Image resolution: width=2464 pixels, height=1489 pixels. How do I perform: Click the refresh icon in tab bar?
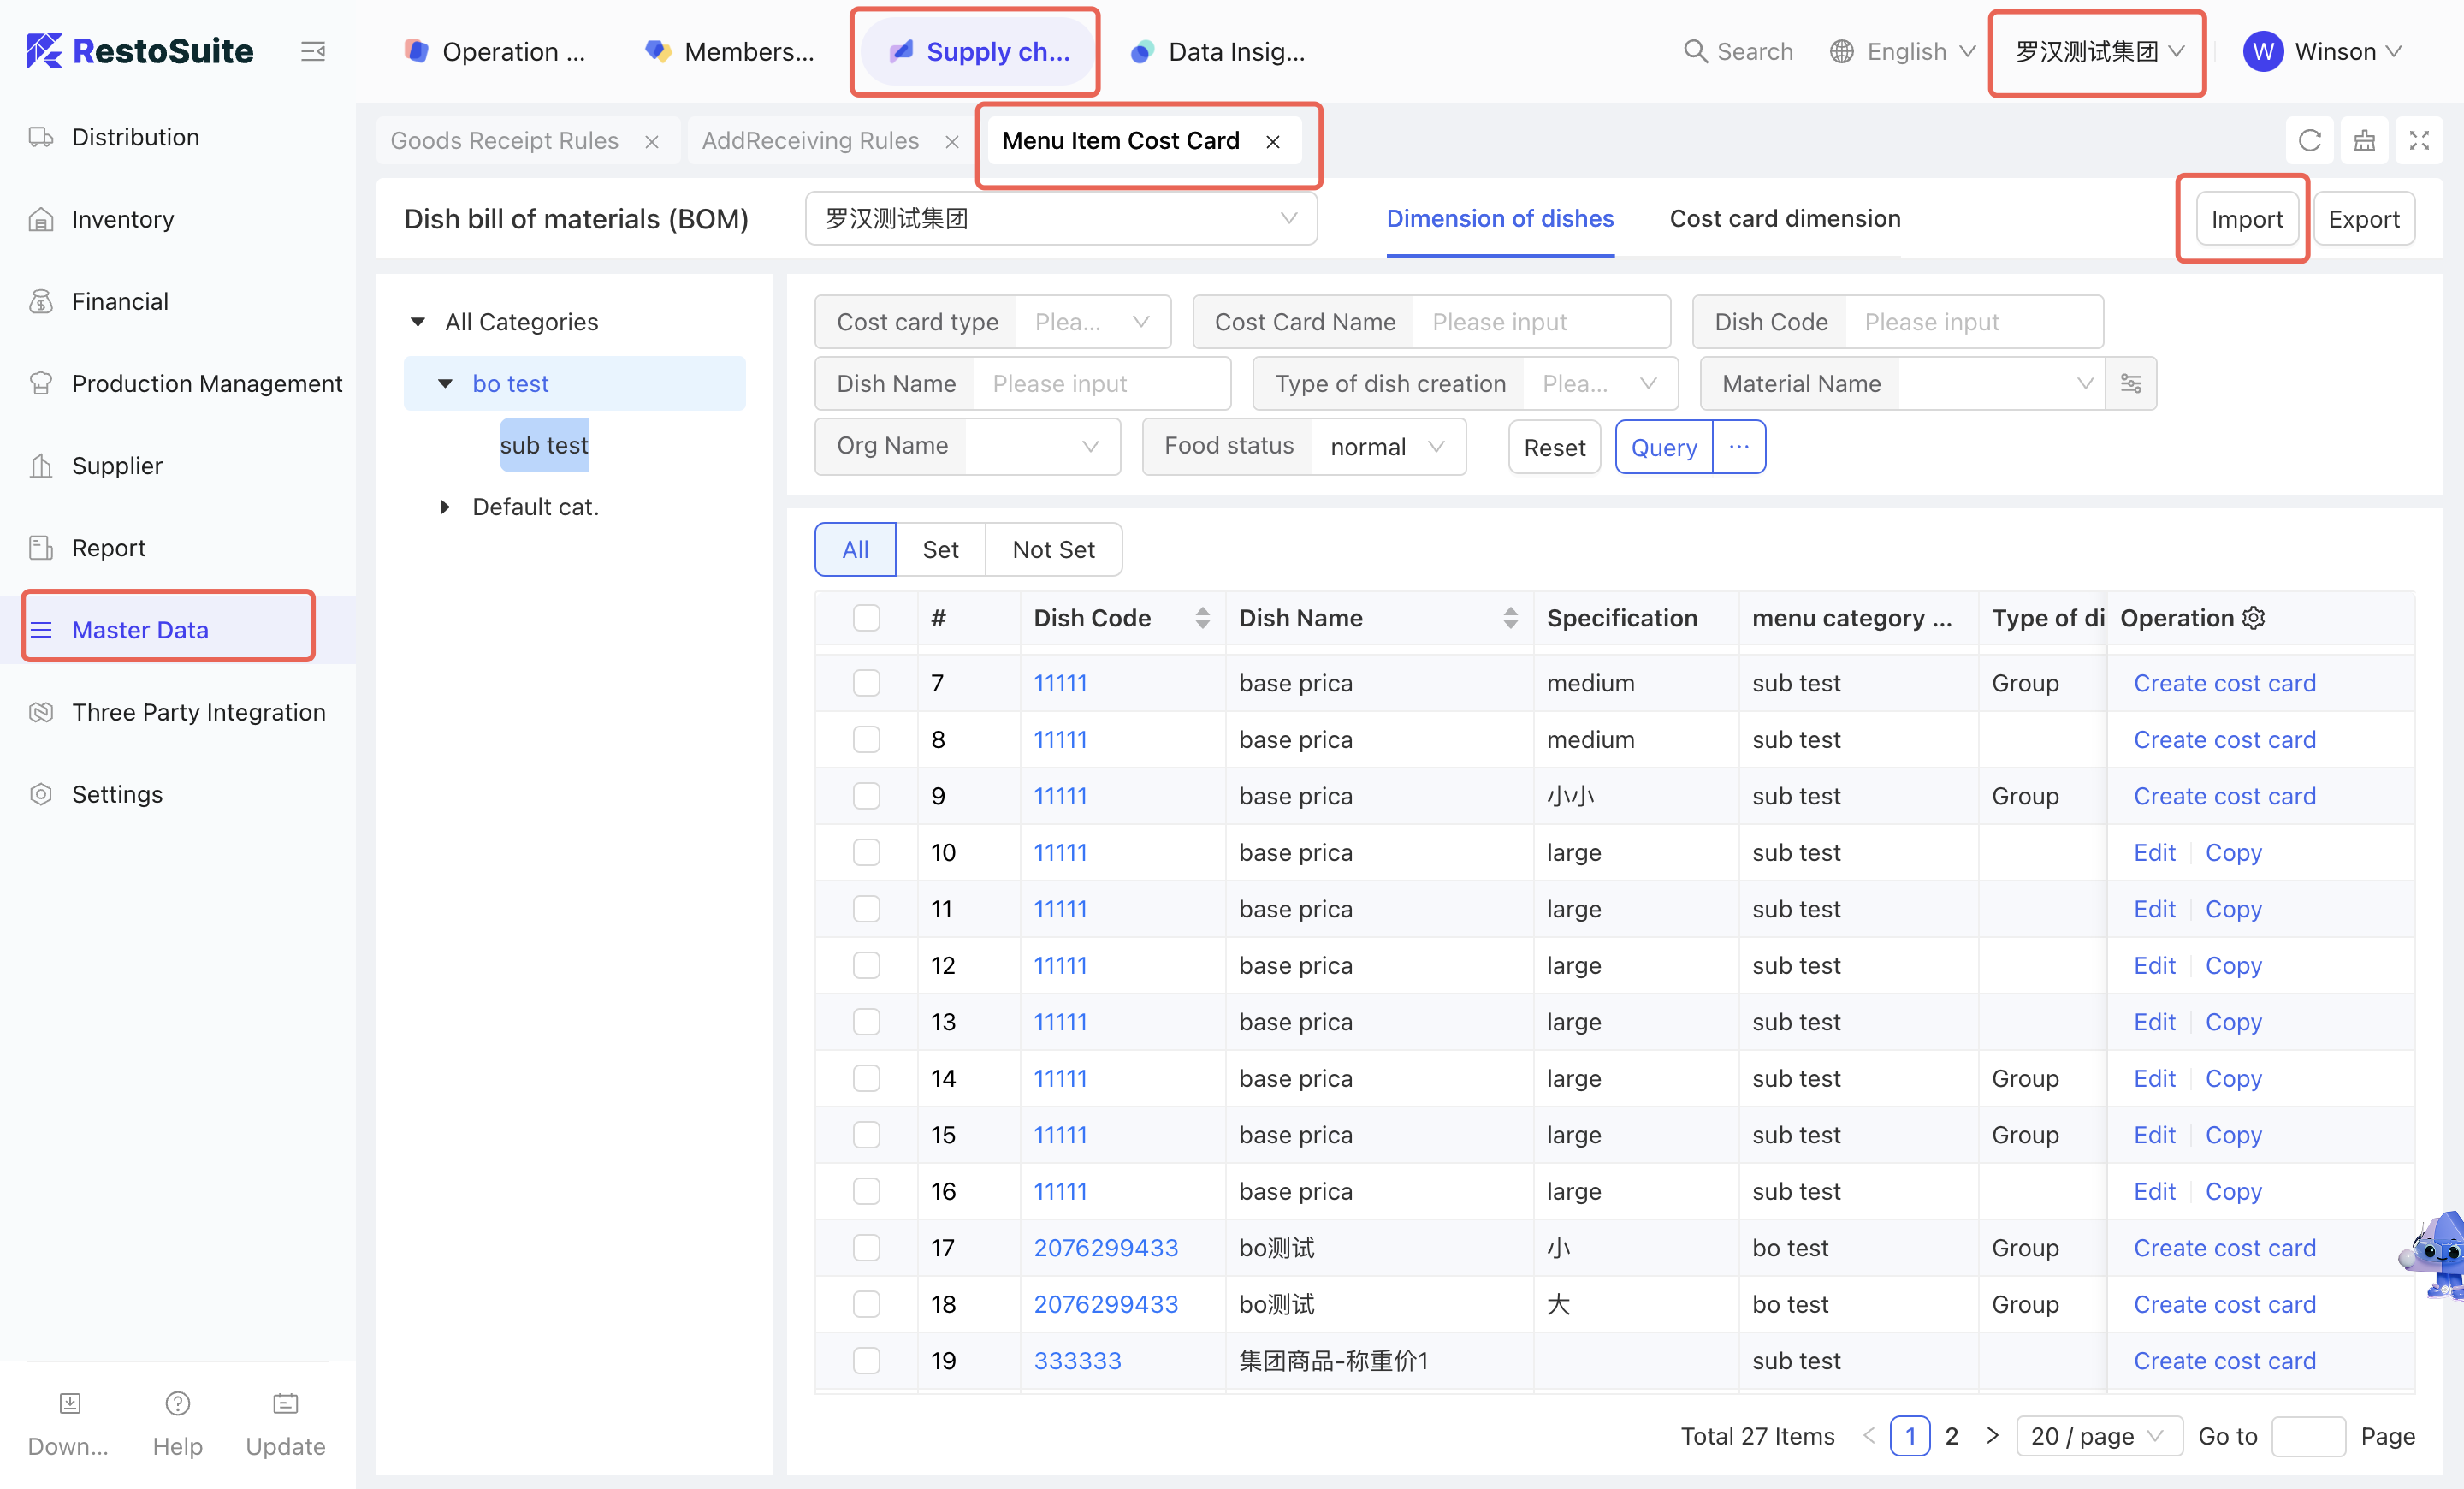point(2309,140)
